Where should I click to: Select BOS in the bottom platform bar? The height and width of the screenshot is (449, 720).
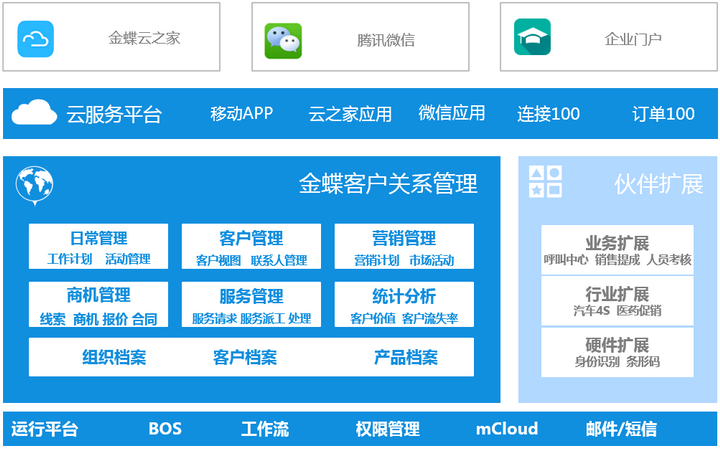pyautogui.click(x=165, y=429)
